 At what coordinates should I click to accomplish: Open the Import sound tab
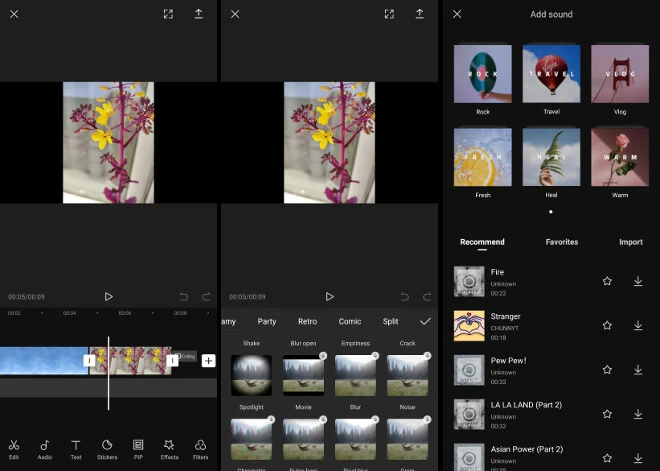631,242
